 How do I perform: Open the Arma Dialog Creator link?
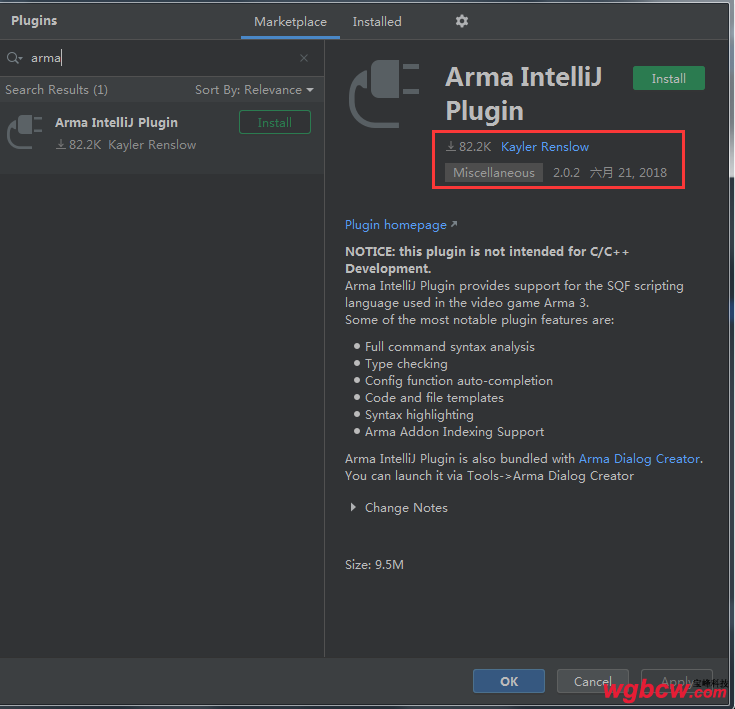pyautogui.click(x=639, y=459)
